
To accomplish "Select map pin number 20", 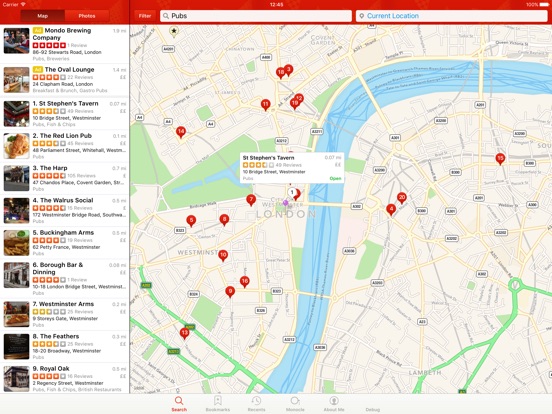I will click(402, 198).
